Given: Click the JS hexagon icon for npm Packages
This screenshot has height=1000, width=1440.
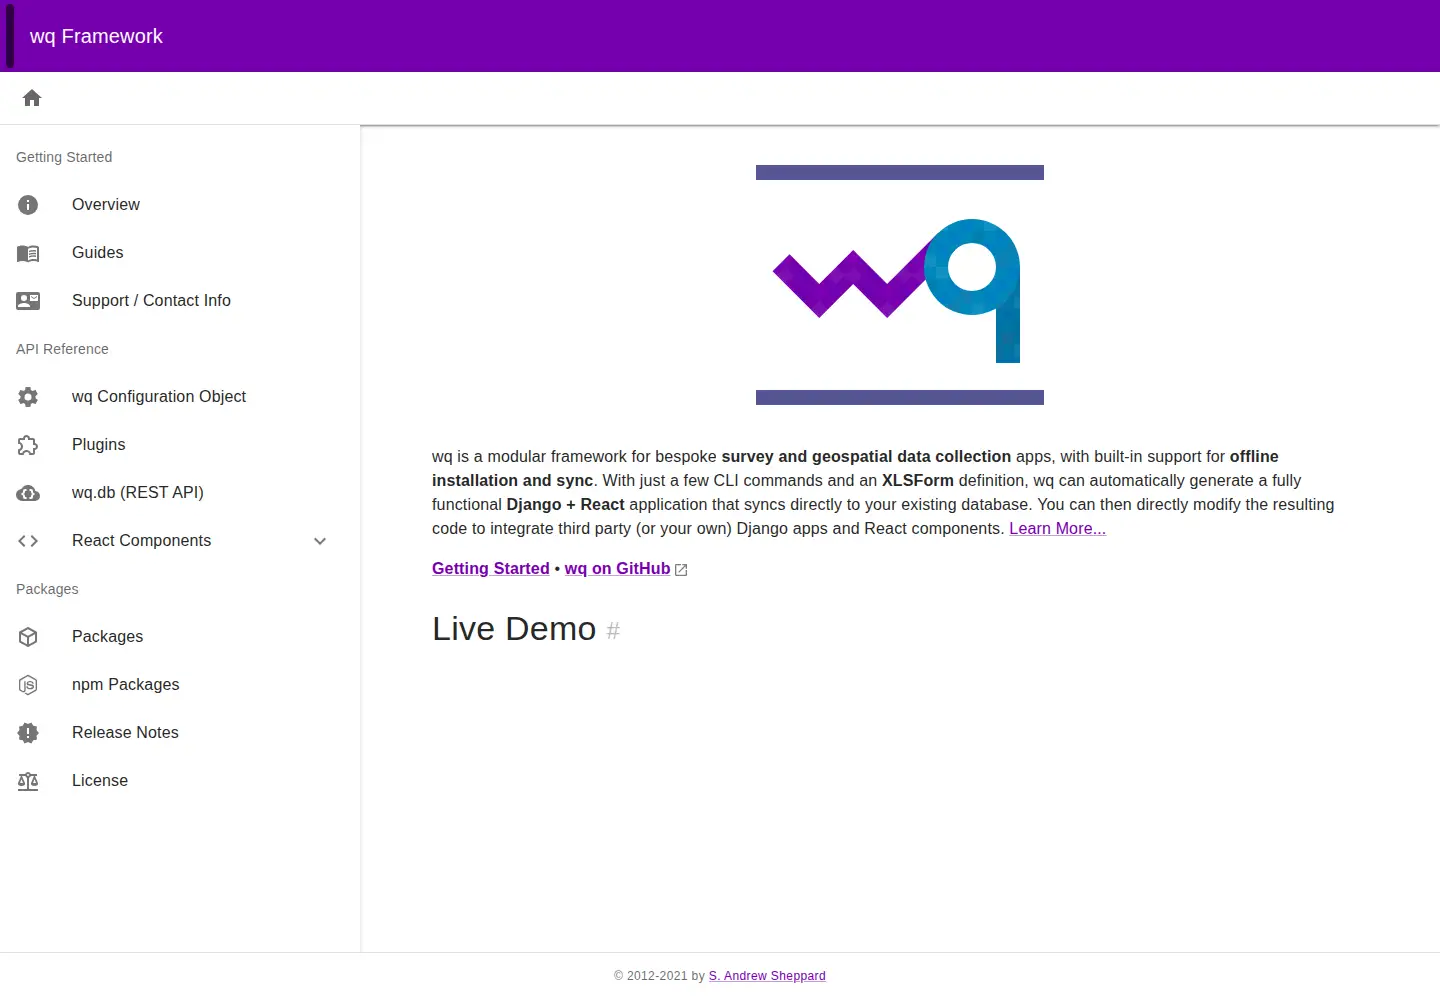Looking at the screenshot, I should click(28, 685).
